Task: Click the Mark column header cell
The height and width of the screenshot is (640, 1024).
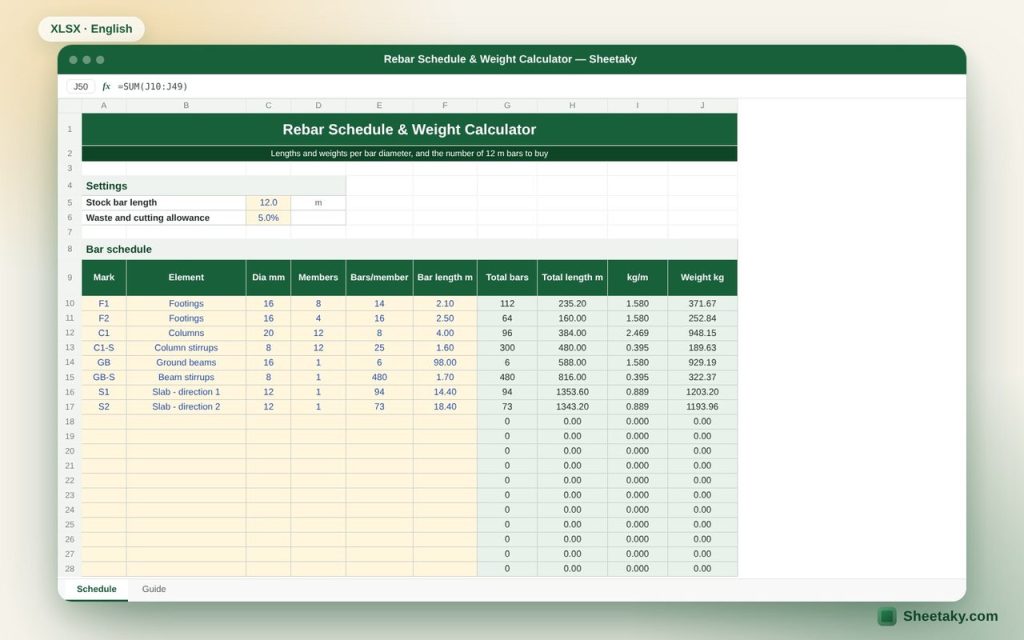Action: click(x=104, y=278)
